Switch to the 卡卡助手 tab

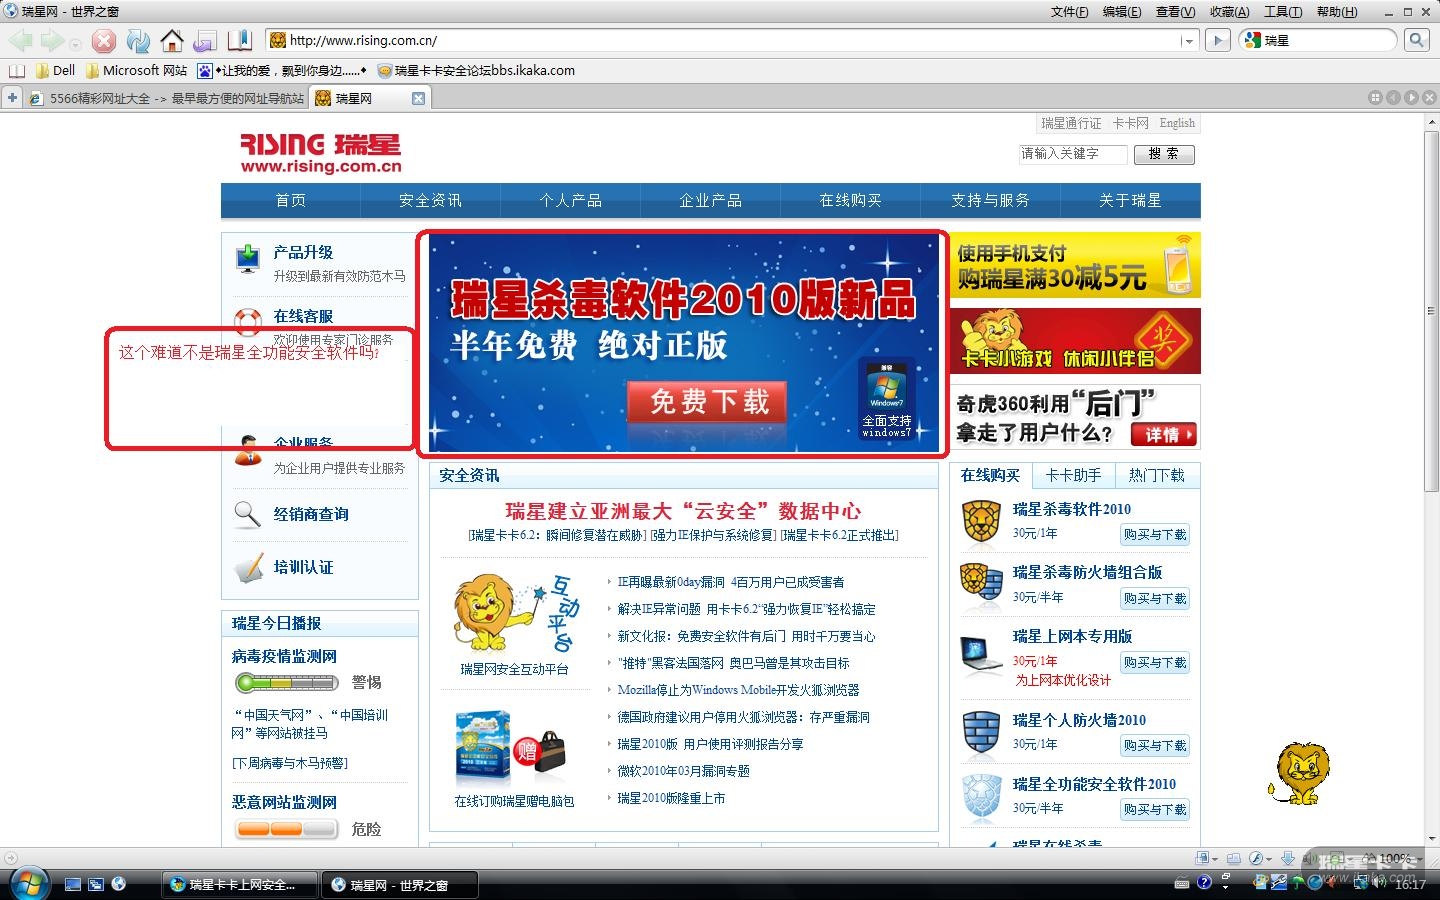[x=1073, y=476]
